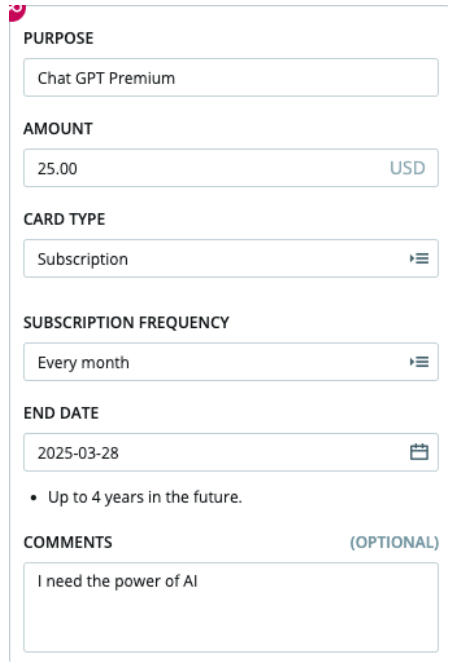Click into the Amount field showing 25.00
This screenshot has height=664, width=456.
click(x=231, y=168)
